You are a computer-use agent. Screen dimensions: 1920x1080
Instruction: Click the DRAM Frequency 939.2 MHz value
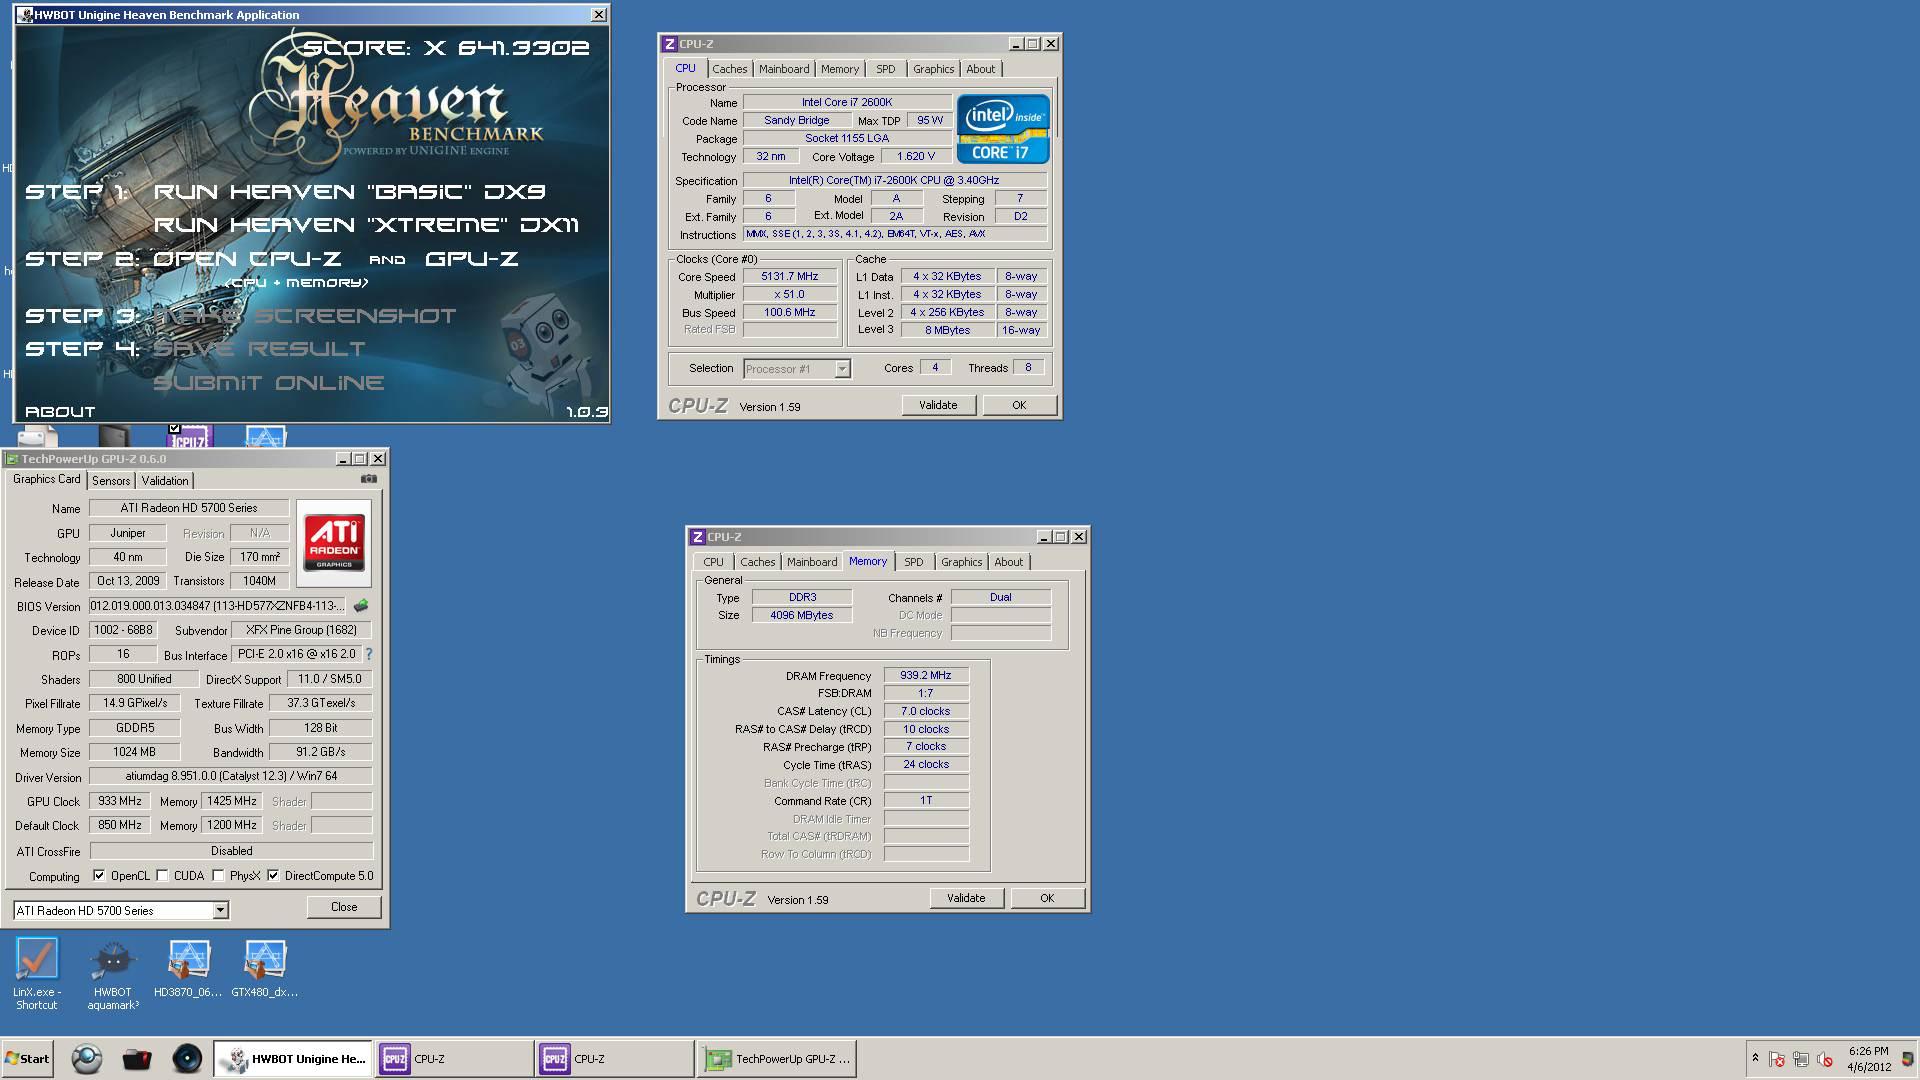coord(925,675)
